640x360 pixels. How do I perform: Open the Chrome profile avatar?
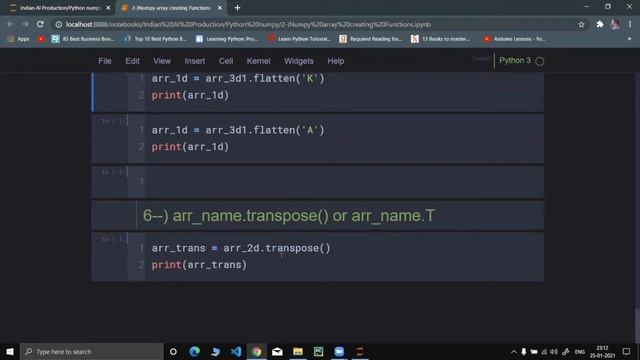click(615, 24)
